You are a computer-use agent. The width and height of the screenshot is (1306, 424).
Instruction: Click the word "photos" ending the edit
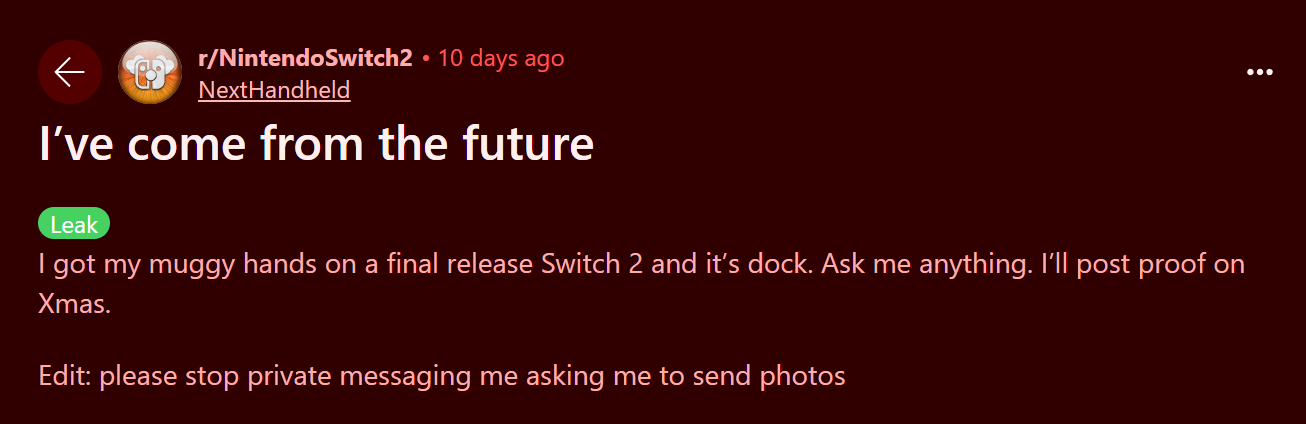click(x=803, y=377)
